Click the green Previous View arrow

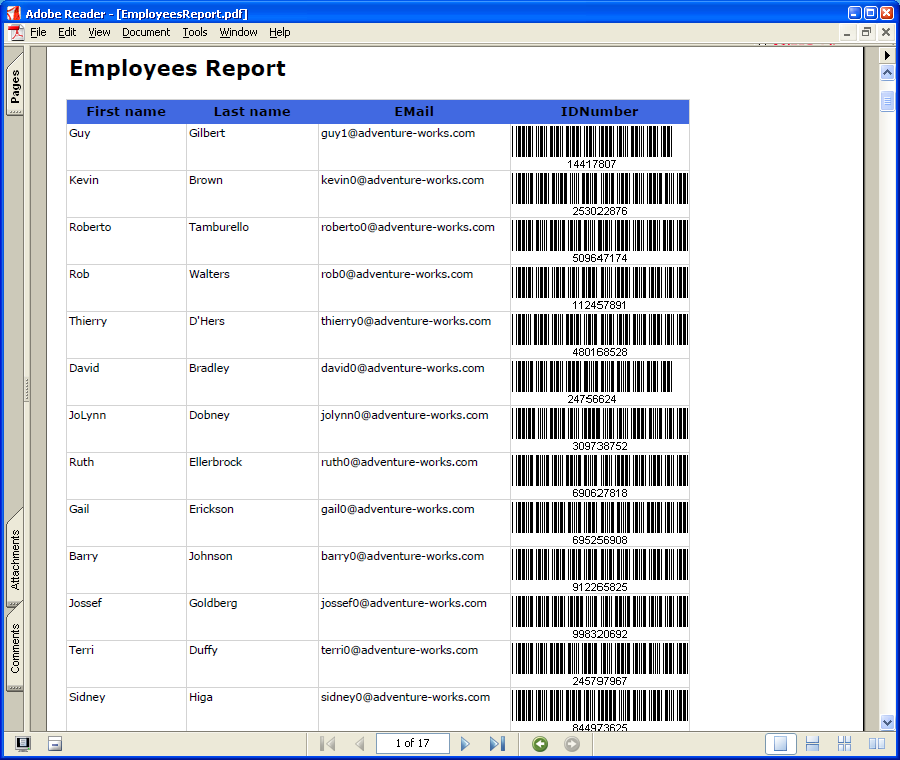[540, 744]
